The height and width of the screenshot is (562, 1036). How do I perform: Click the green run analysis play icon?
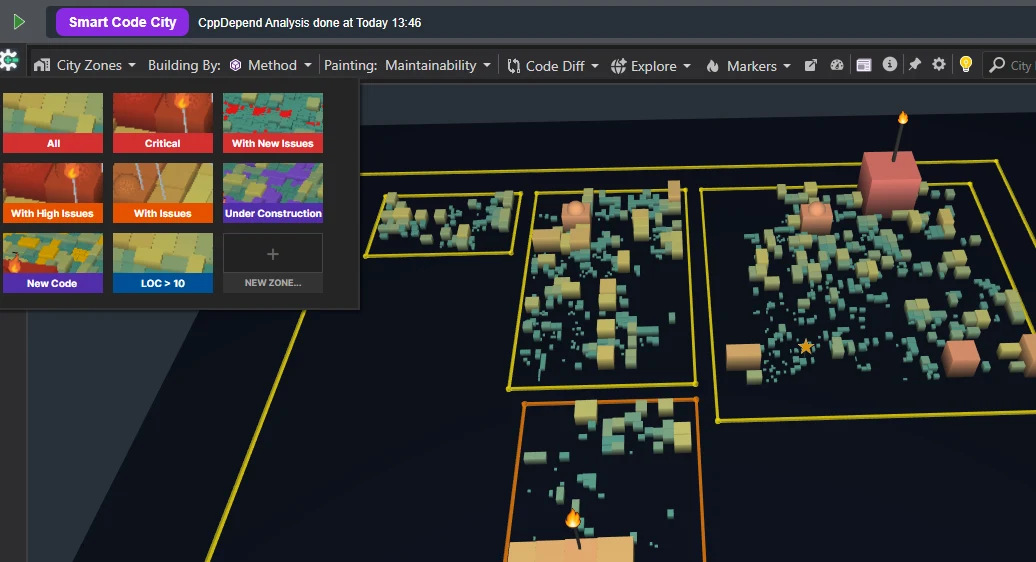[x=18, y=22]
